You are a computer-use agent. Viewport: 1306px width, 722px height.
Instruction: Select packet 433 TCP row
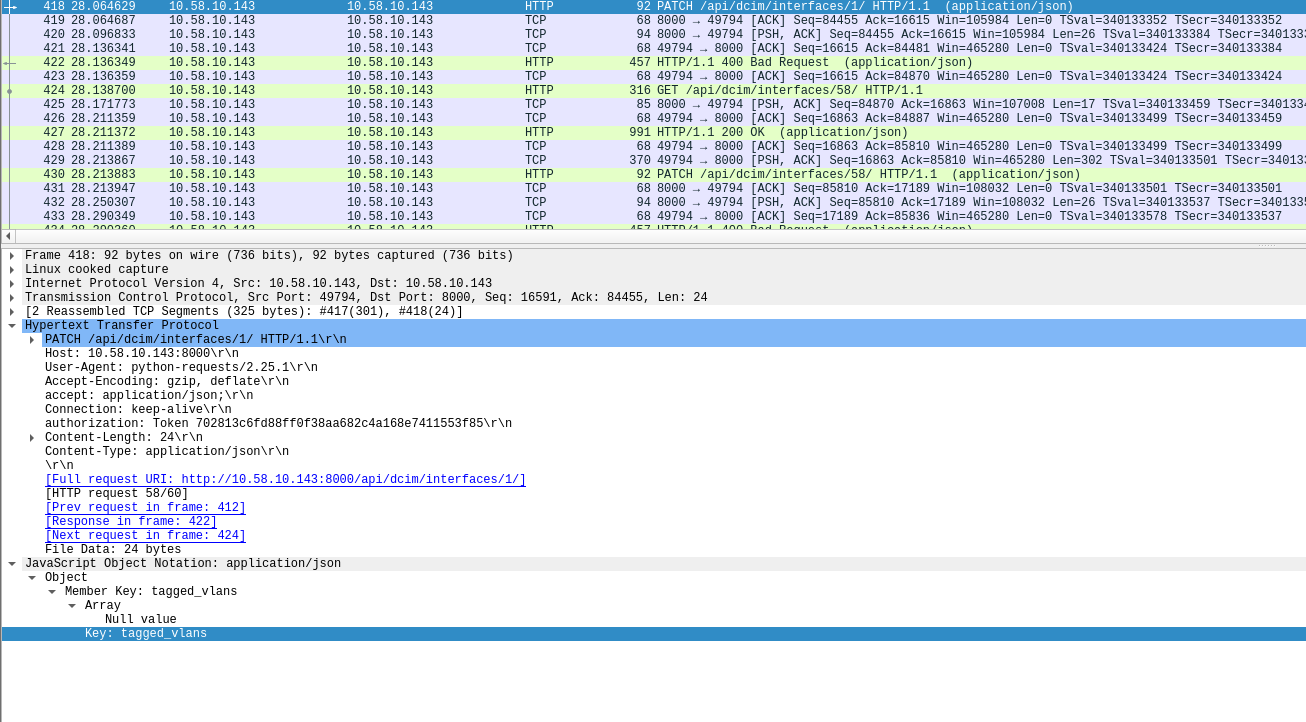653,217
